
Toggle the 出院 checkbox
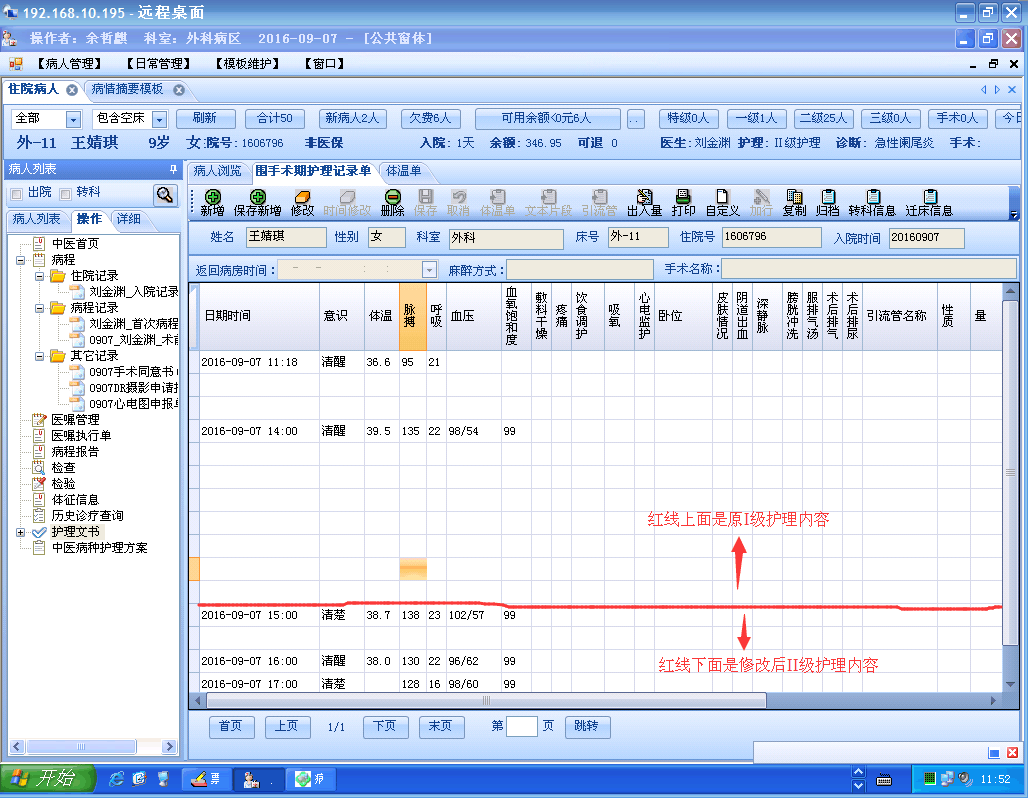(16, 193)
